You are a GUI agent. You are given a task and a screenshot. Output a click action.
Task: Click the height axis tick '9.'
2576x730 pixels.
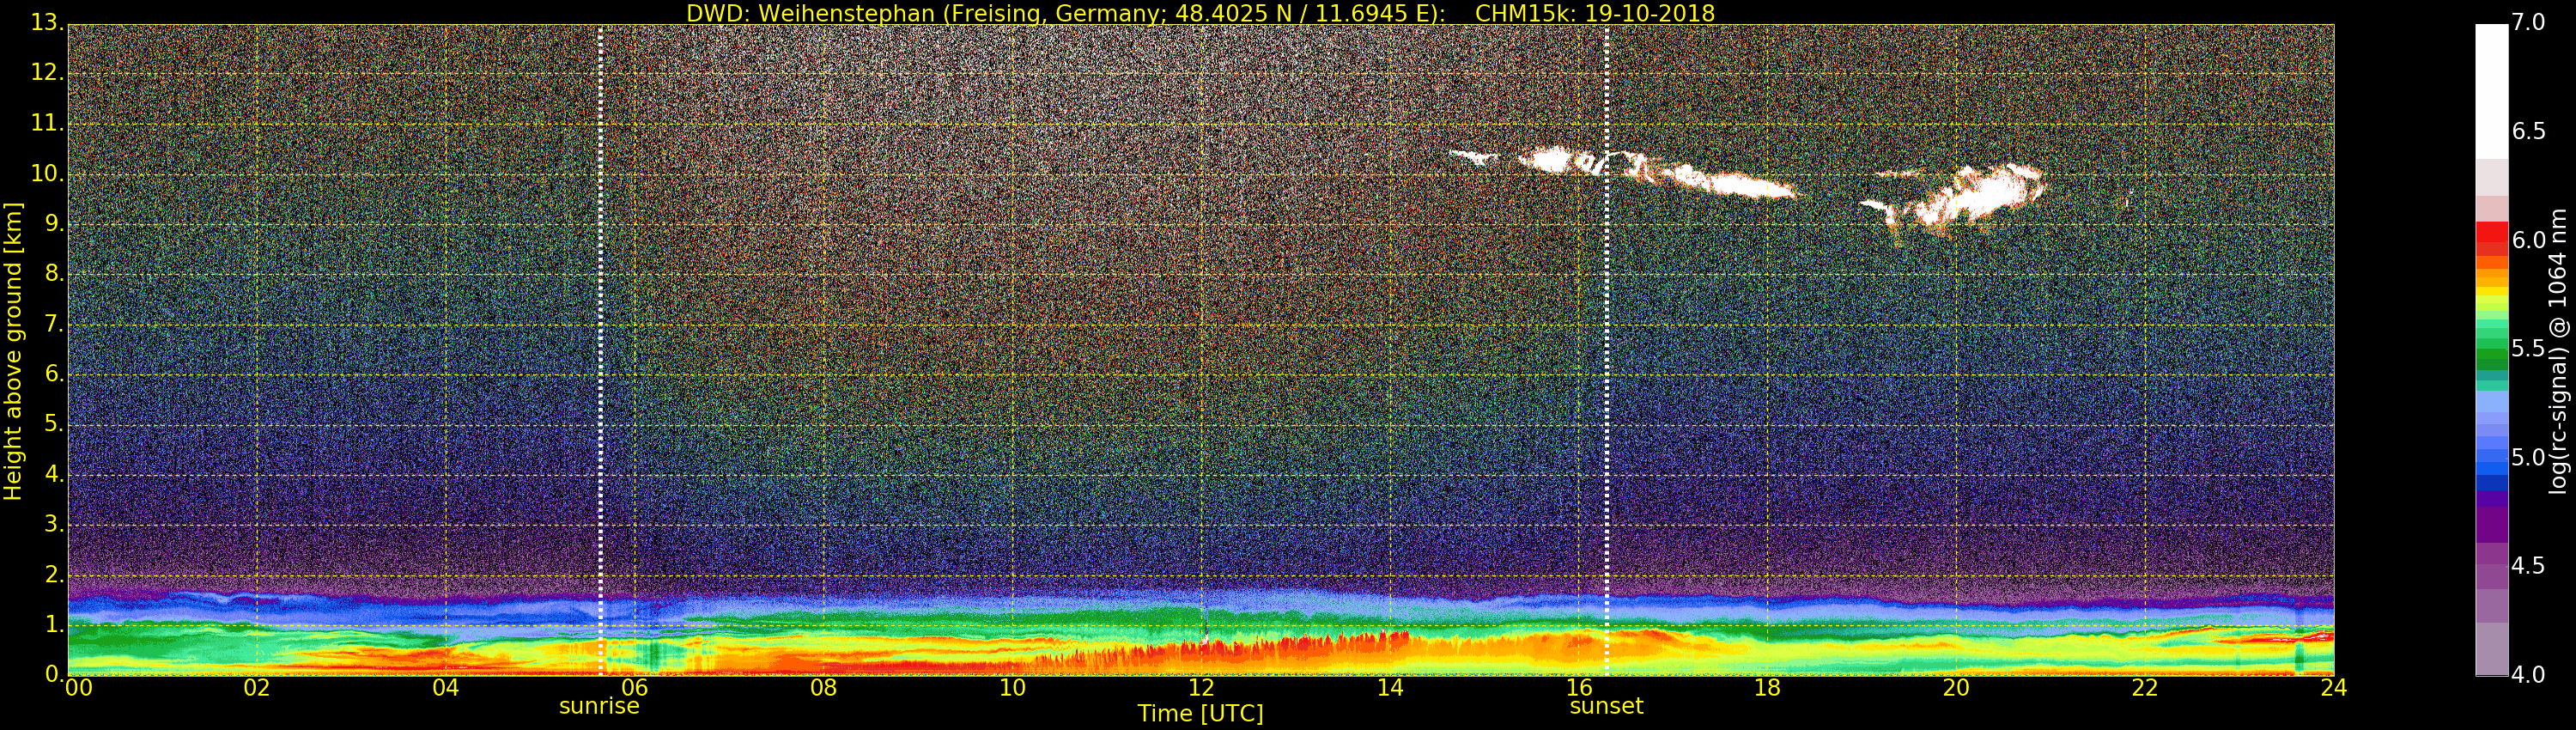[53, 223]
